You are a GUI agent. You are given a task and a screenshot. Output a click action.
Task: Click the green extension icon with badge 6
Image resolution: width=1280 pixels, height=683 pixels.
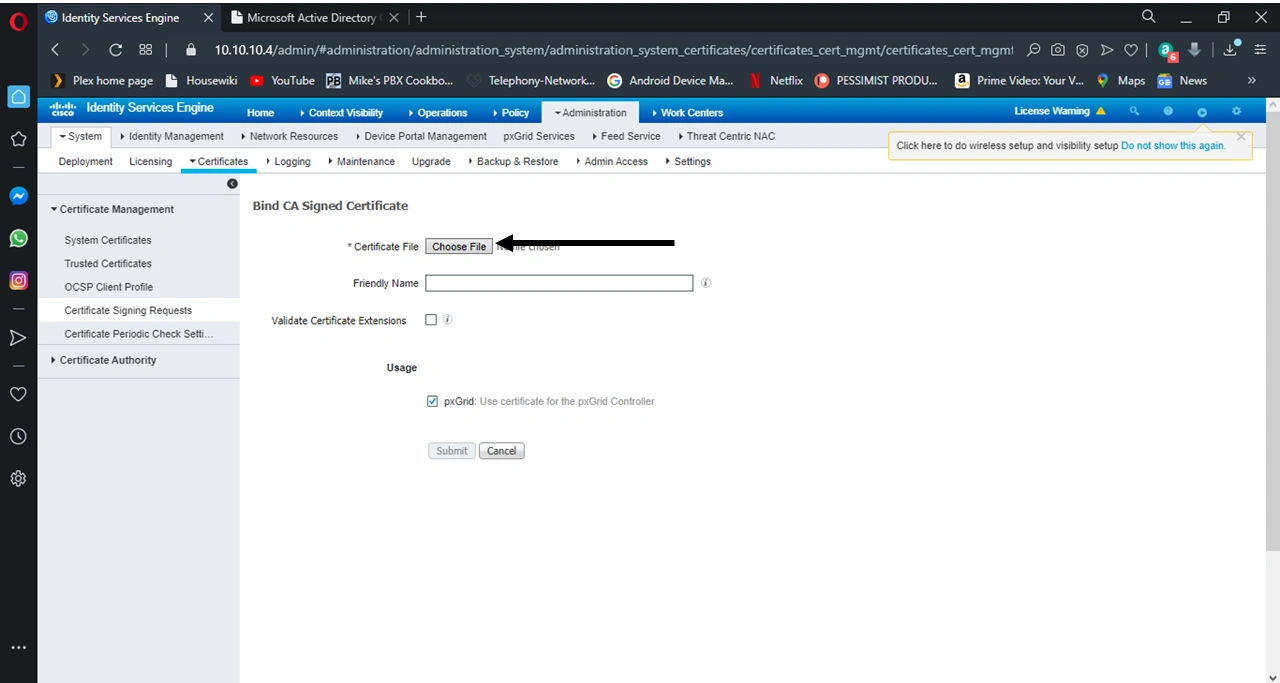(1166, 50)
